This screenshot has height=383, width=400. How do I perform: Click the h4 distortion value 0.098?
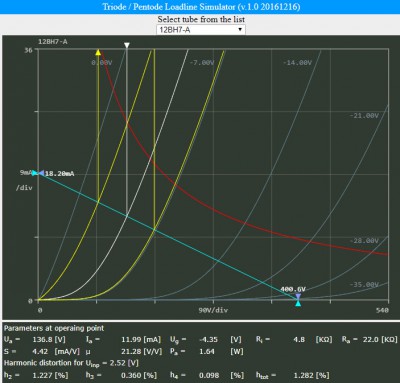(x=209, y=375)
